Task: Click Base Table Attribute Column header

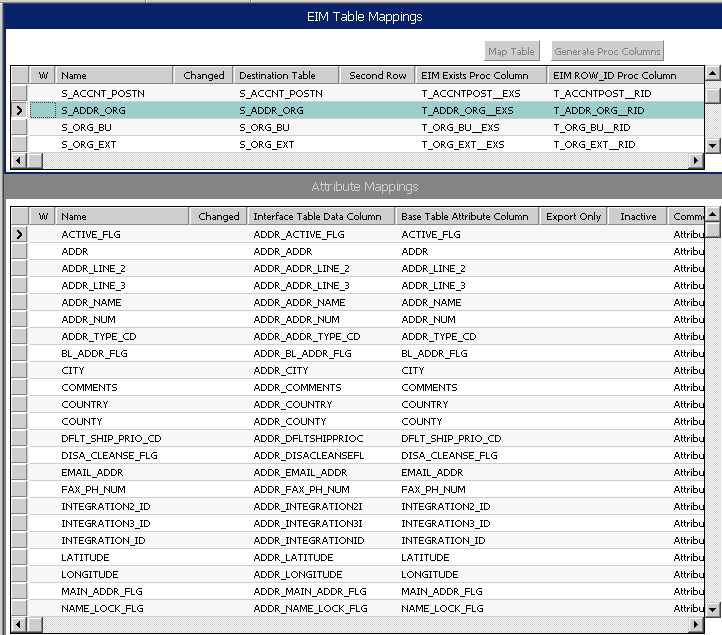Action: tap(467, 216)
